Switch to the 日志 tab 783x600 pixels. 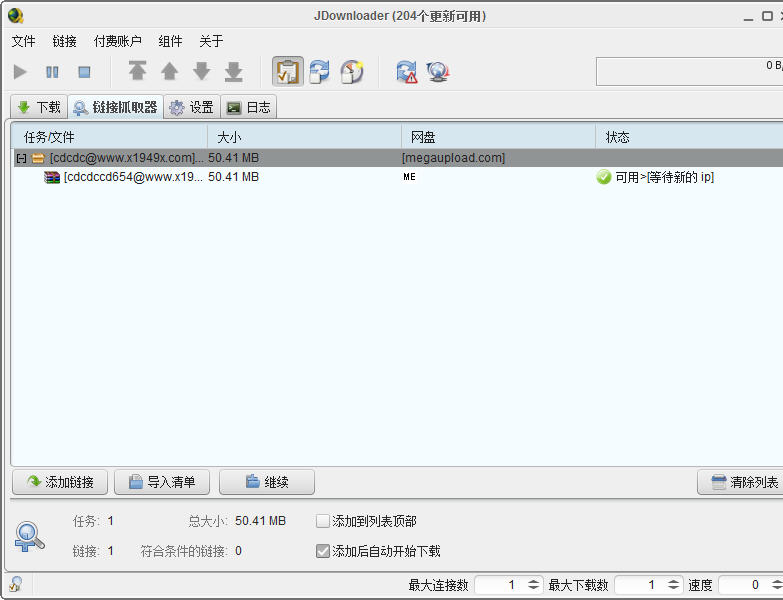pos(249,107)
